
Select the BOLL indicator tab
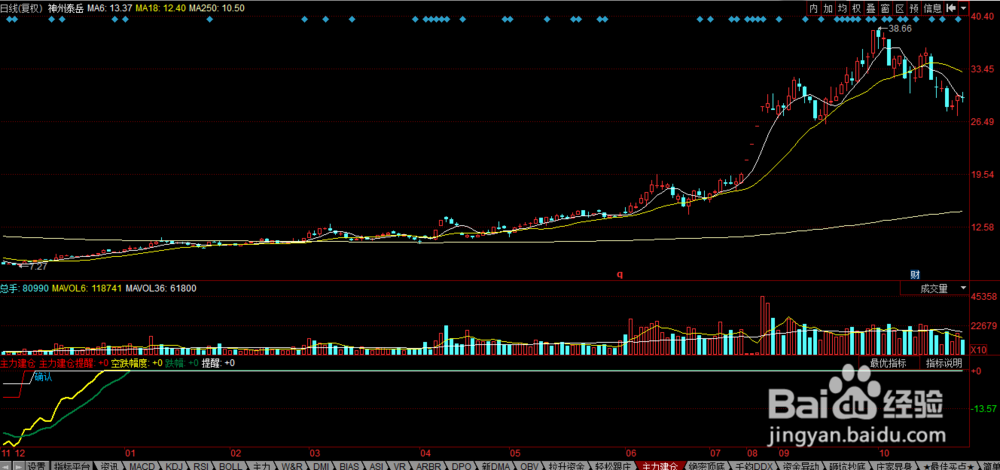(230, 466)
